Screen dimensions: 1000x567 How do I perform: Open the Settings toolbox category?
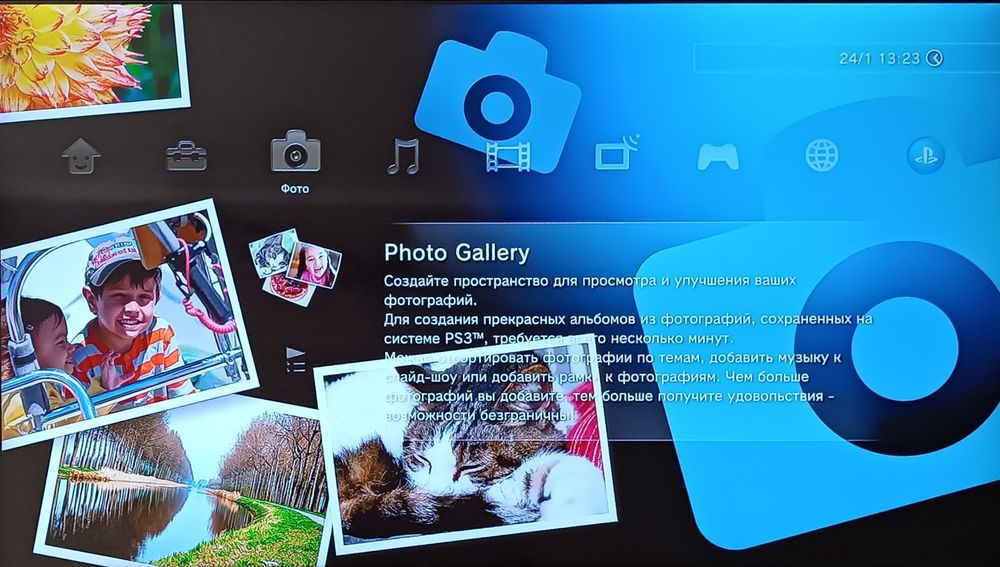186,156
